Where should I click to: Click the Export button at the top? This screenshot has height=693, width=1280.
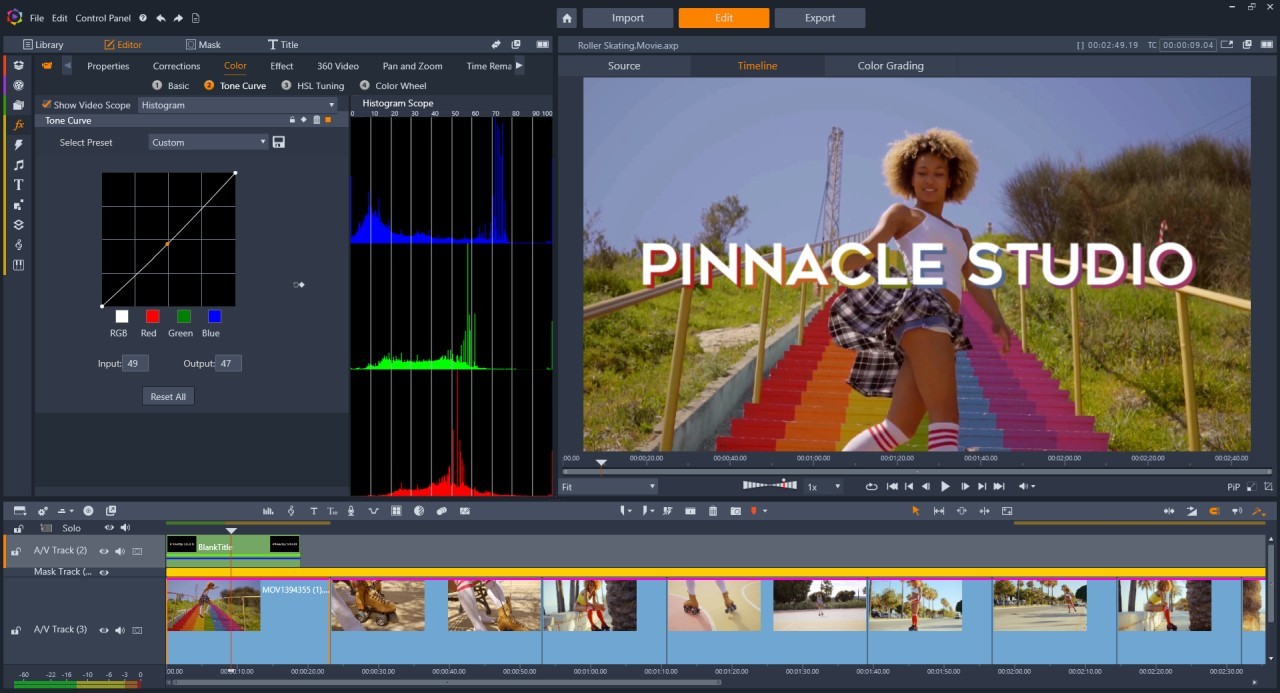click(x=819, y=17)
